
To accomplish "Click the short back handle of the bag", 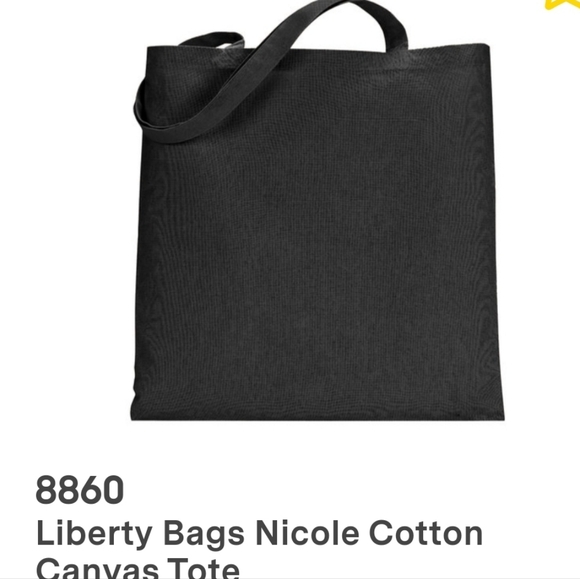I will point(212,40).
